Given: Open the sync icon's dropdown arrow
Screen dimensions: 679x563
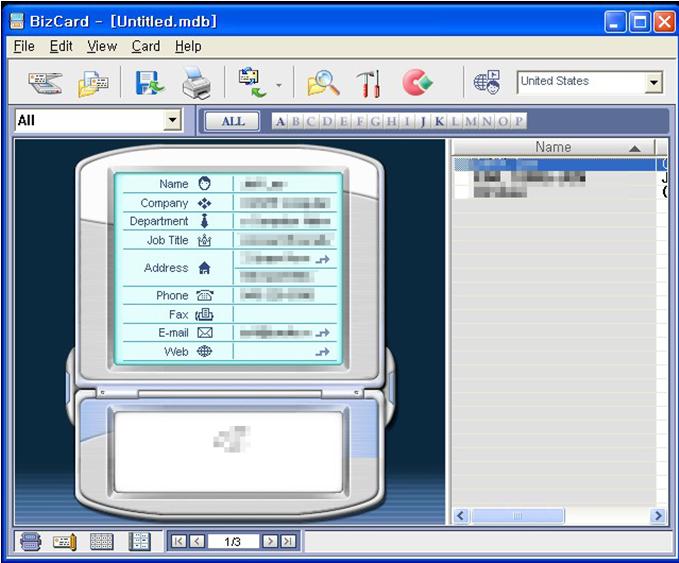Looking at the screenshot, I should pos(279,84).
